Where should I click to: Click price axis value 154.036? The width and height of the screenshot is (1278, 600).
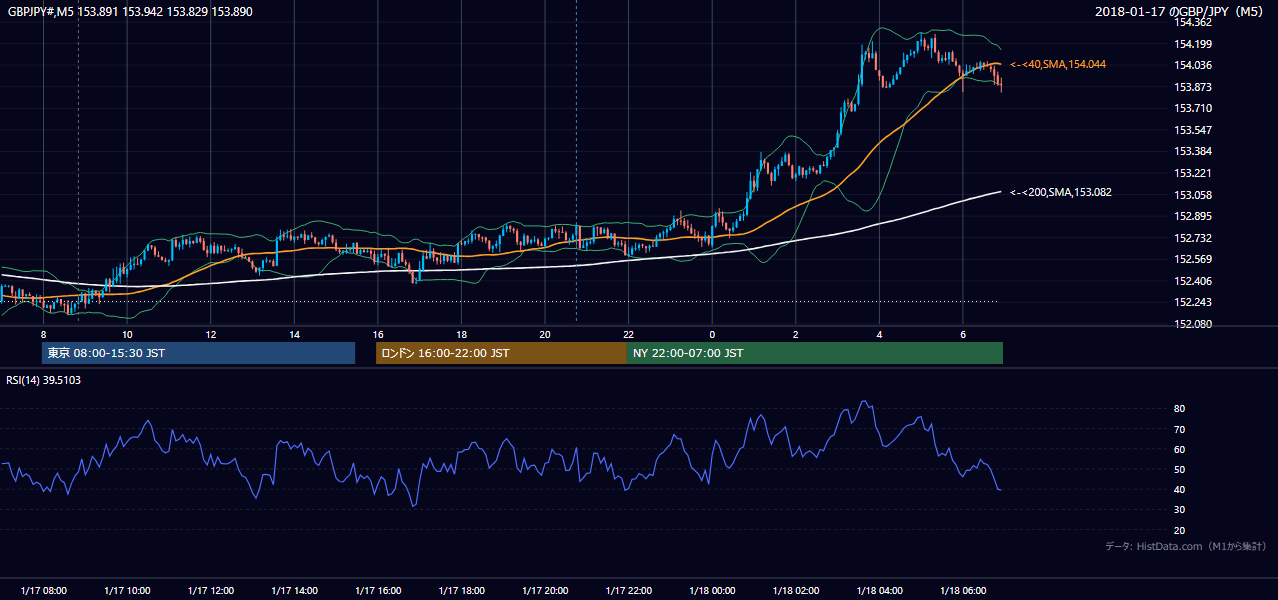(1193, 65)
